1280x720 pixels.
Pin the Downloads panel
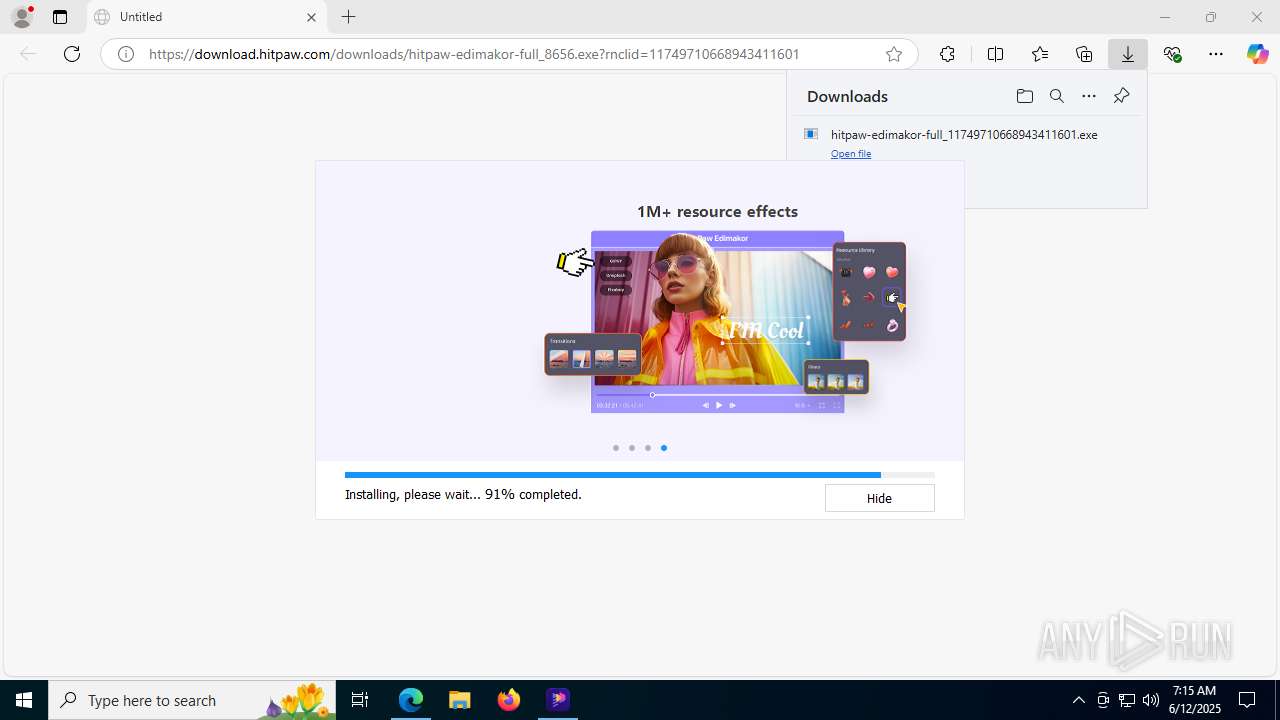point(1121,96)
